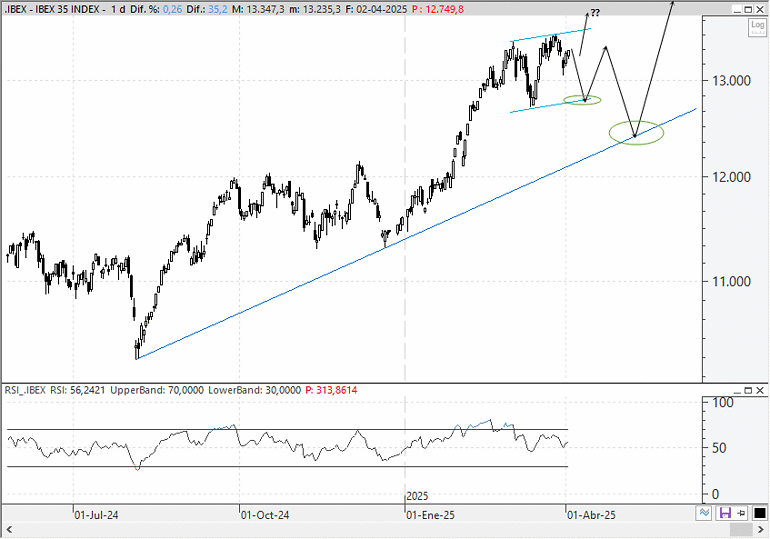The width and height of the screenshot is (770, 539).
Task: Close the IBEX price chart pane
Action: point(760,9)
